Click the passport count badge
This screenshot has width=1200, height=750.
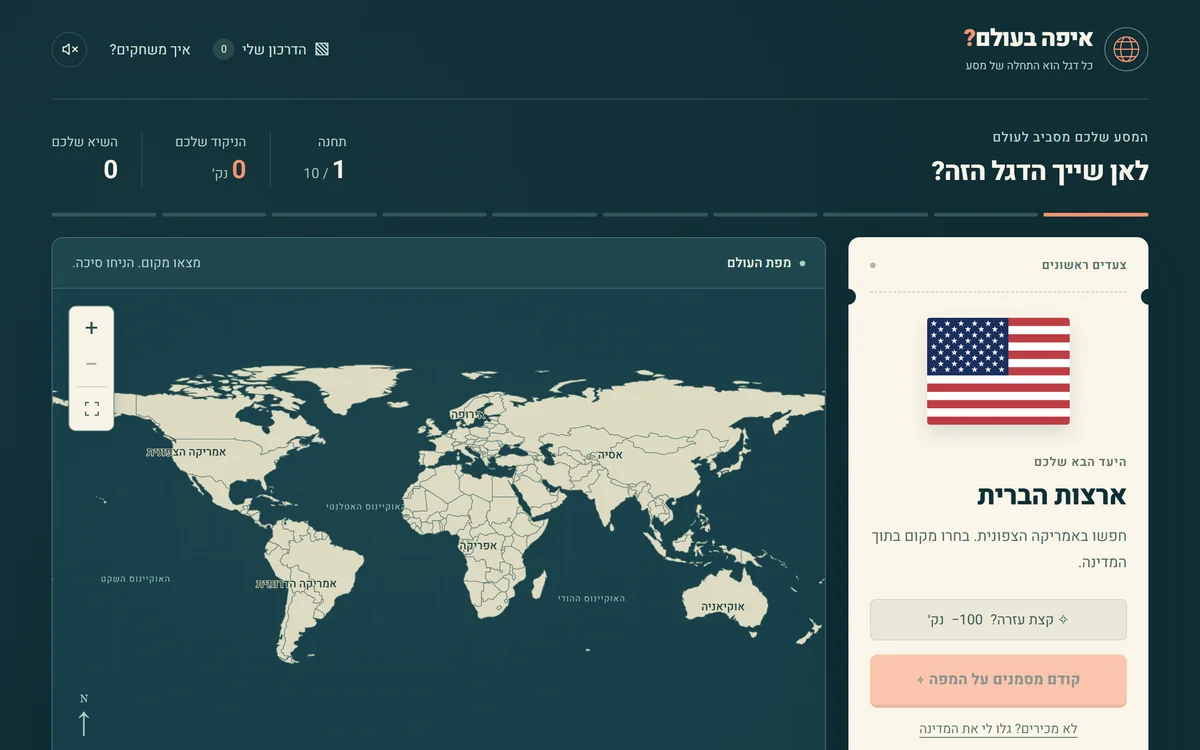(224, 49)
